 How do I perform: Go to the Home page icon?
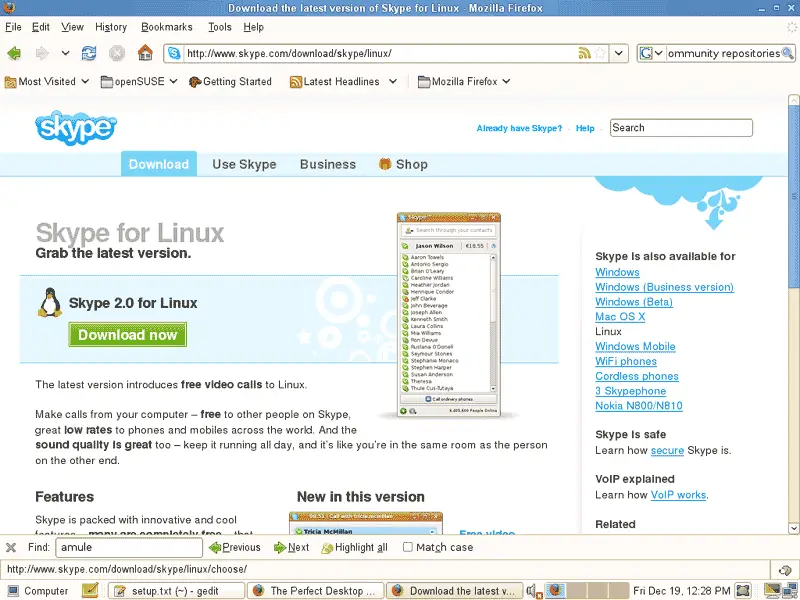click(x=145, y=53)
